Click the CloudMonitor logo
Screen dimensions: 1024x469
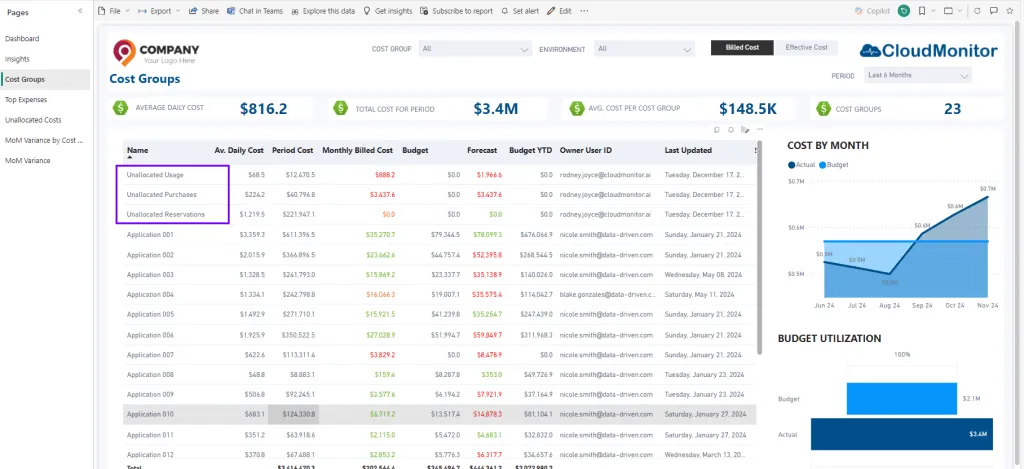point(928,51)
